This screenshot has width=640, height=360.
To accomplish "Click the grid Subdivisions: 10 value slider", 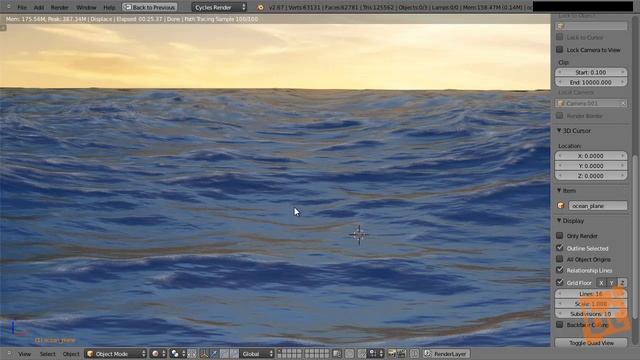I will point(591,314).
